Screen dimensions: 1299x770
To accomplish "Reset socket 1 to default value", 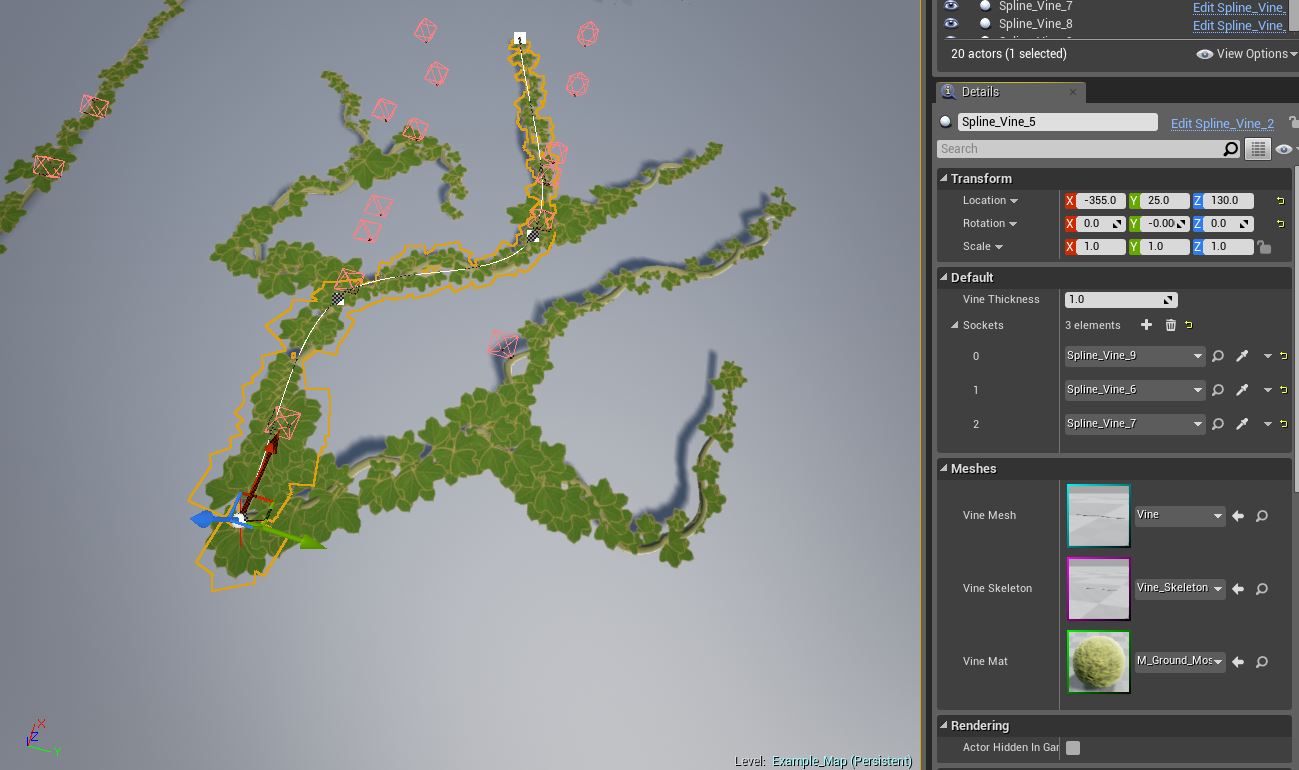I will pos(1283,390).
